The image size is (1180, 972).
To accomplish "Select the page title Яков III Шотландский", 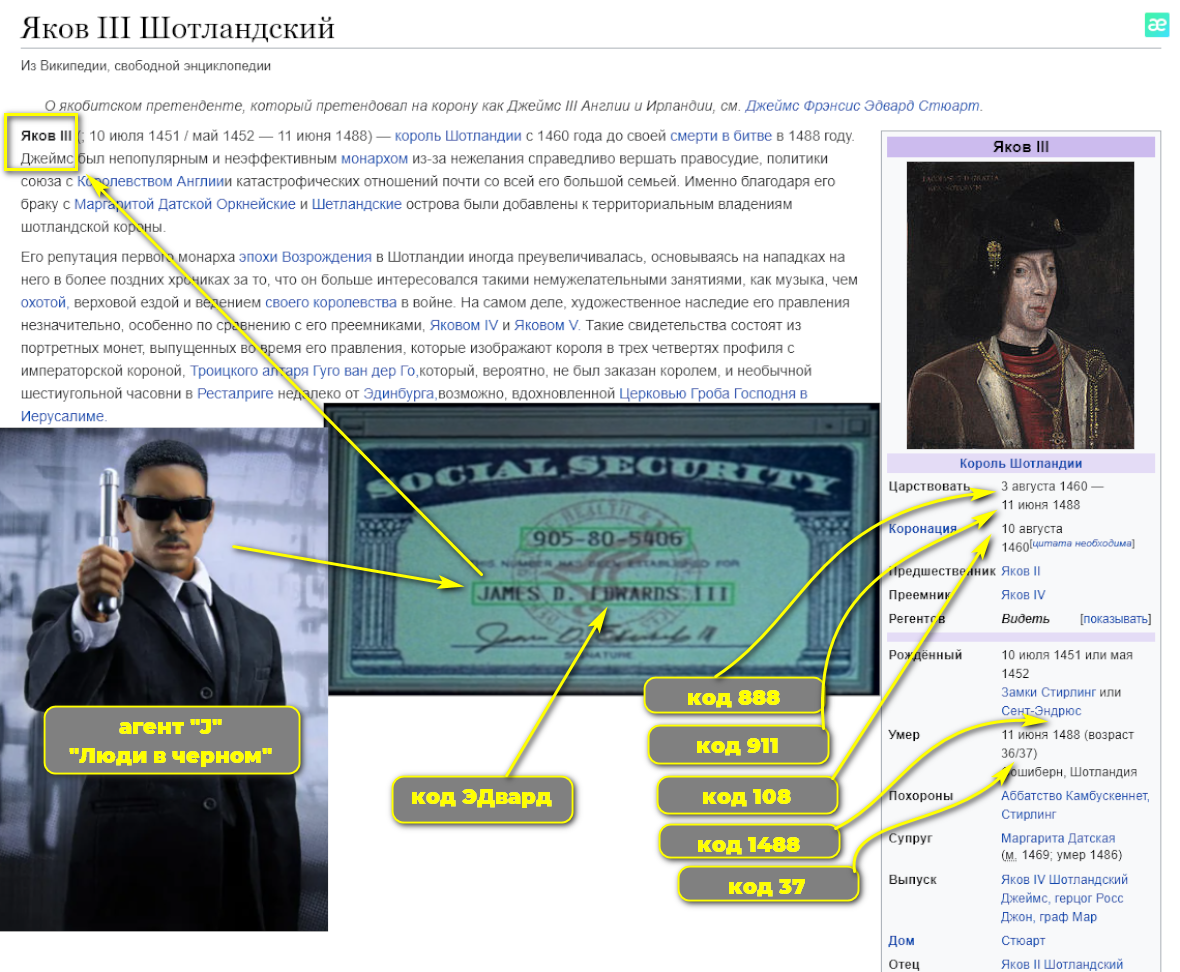I will click(x=178, y=28).
